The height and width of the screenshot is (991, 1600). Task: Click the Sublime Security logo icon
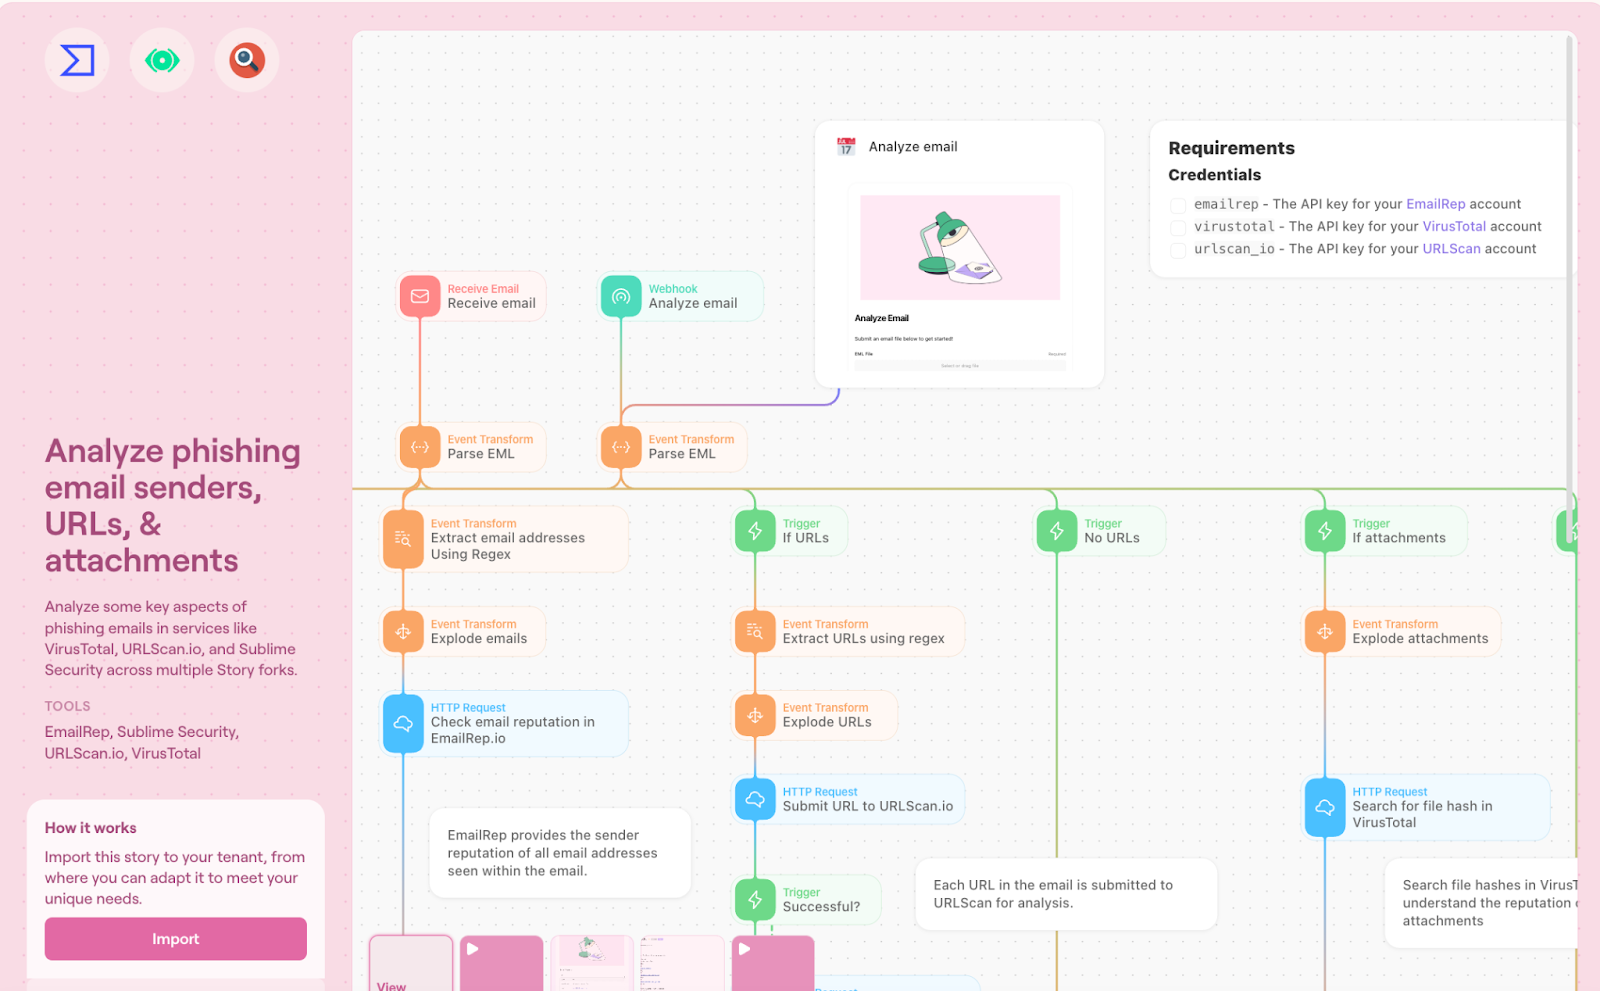pyautogui.click(x=77, y=61)
